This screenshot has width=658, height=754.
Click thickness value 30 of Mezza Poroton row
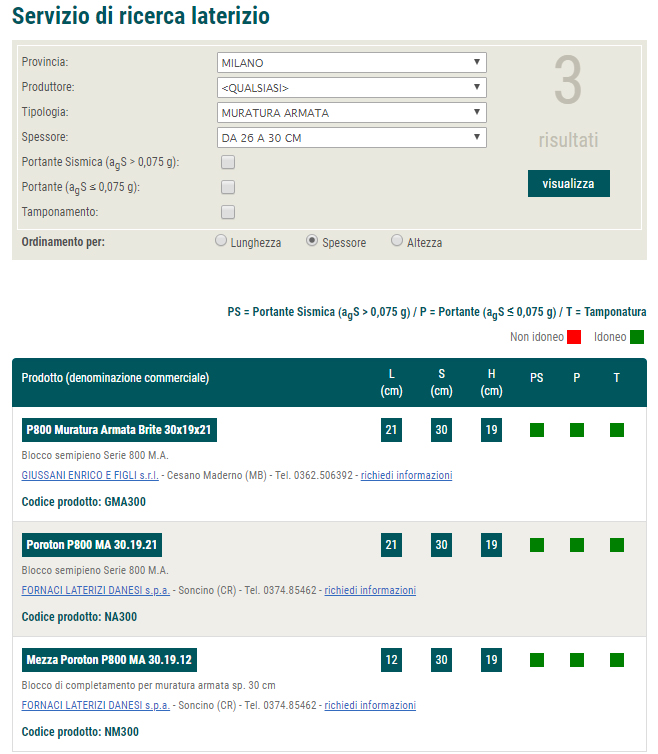click(x=442, y=660)
